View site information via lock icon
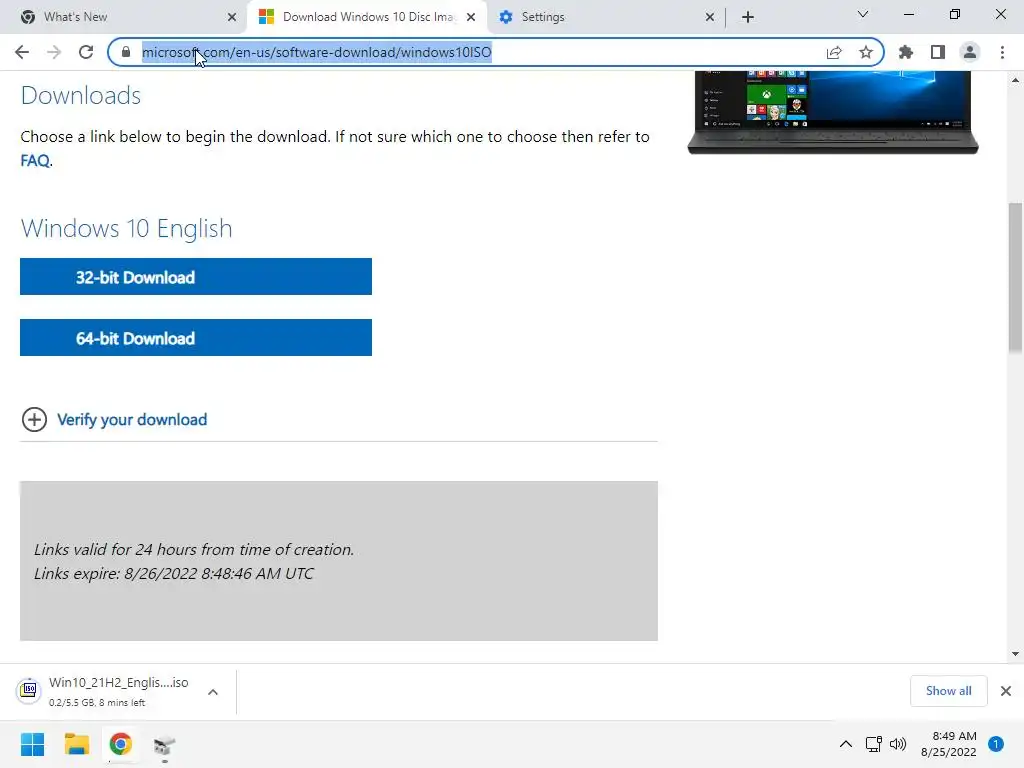This screenshot has height=768, width=1024. click(126, 52)
